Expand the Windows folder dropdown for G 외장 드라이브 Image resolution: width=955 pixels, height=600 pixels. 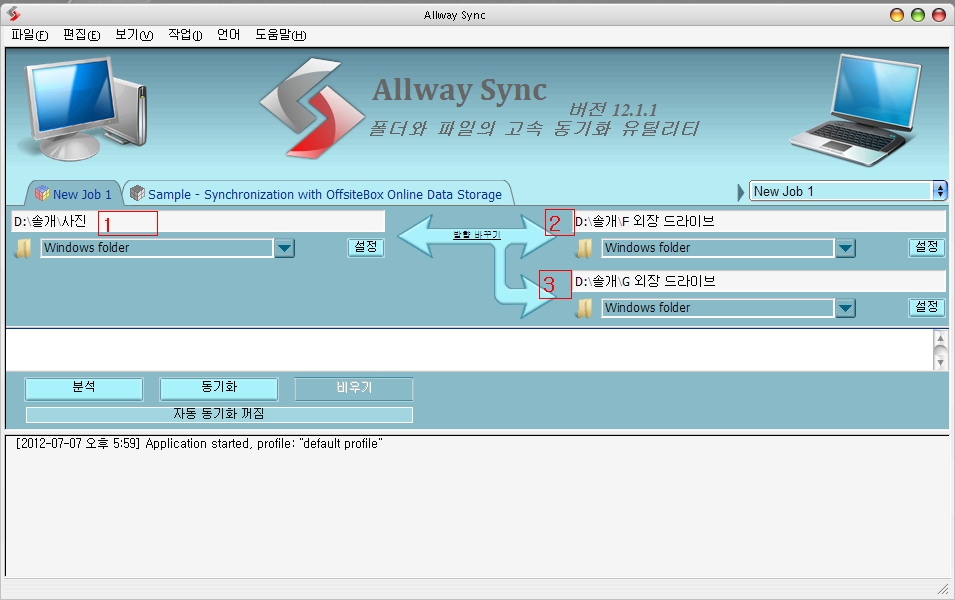(845, 308)
